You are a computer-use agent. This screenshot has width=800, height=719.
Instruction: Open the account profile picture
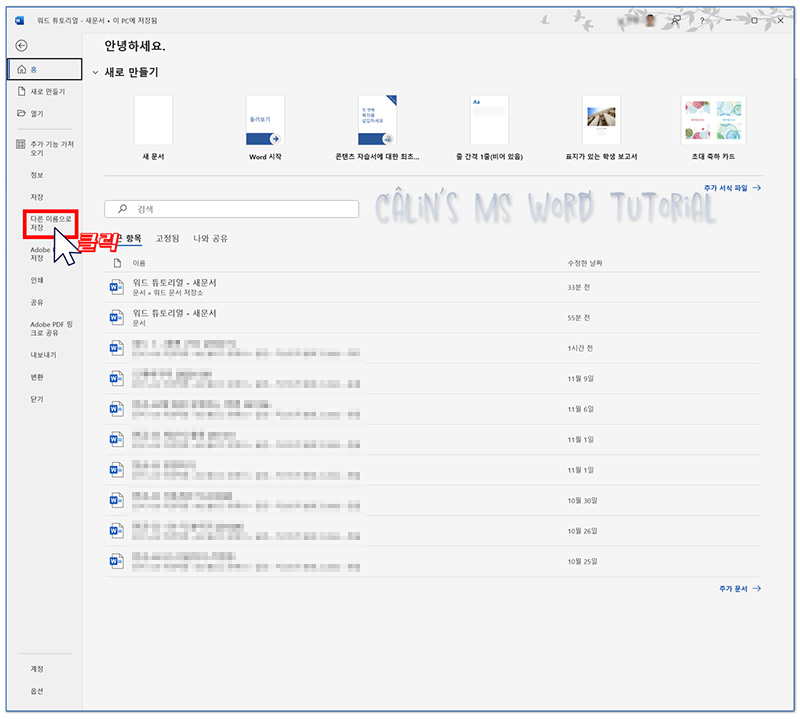650,20
